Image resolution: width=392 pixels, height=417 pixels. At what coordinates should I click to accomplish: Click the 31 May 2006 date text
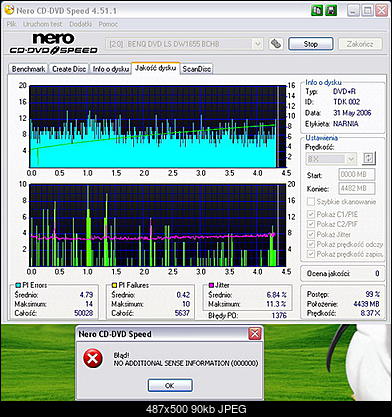(x=352, y=113)
